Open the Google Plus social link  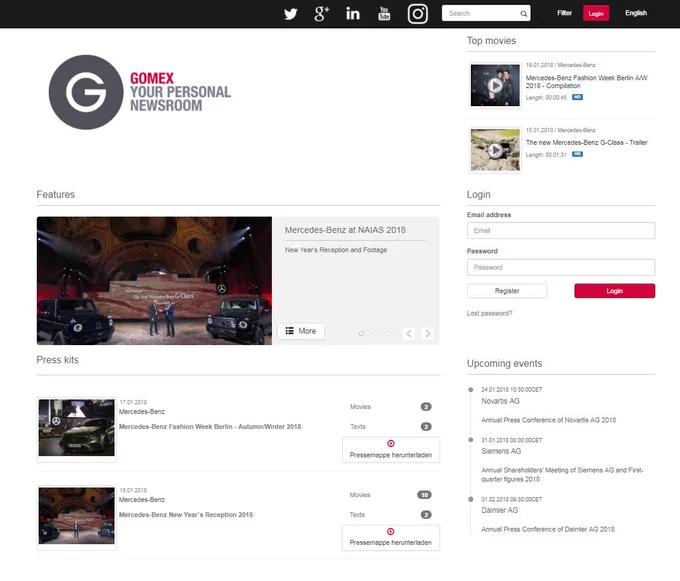point(321,13)
